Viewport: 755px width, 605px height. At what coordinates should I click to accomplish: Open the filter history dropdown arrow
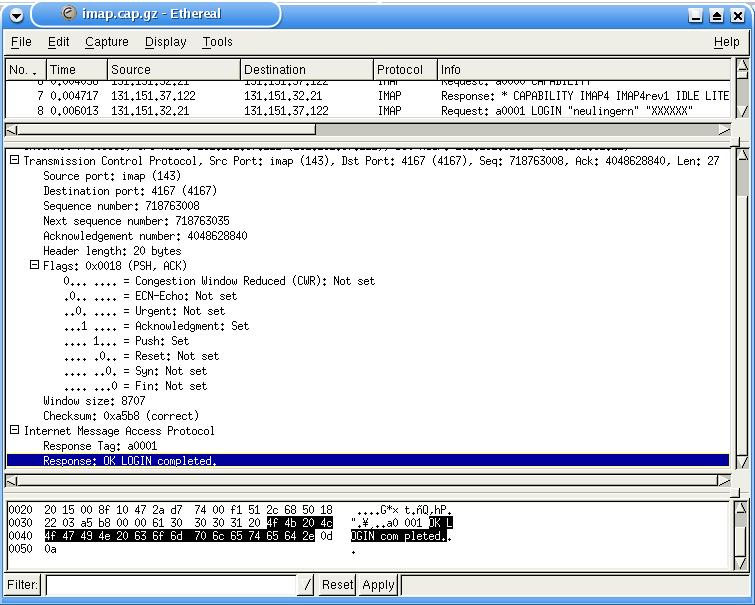click(x=307, y=585)
